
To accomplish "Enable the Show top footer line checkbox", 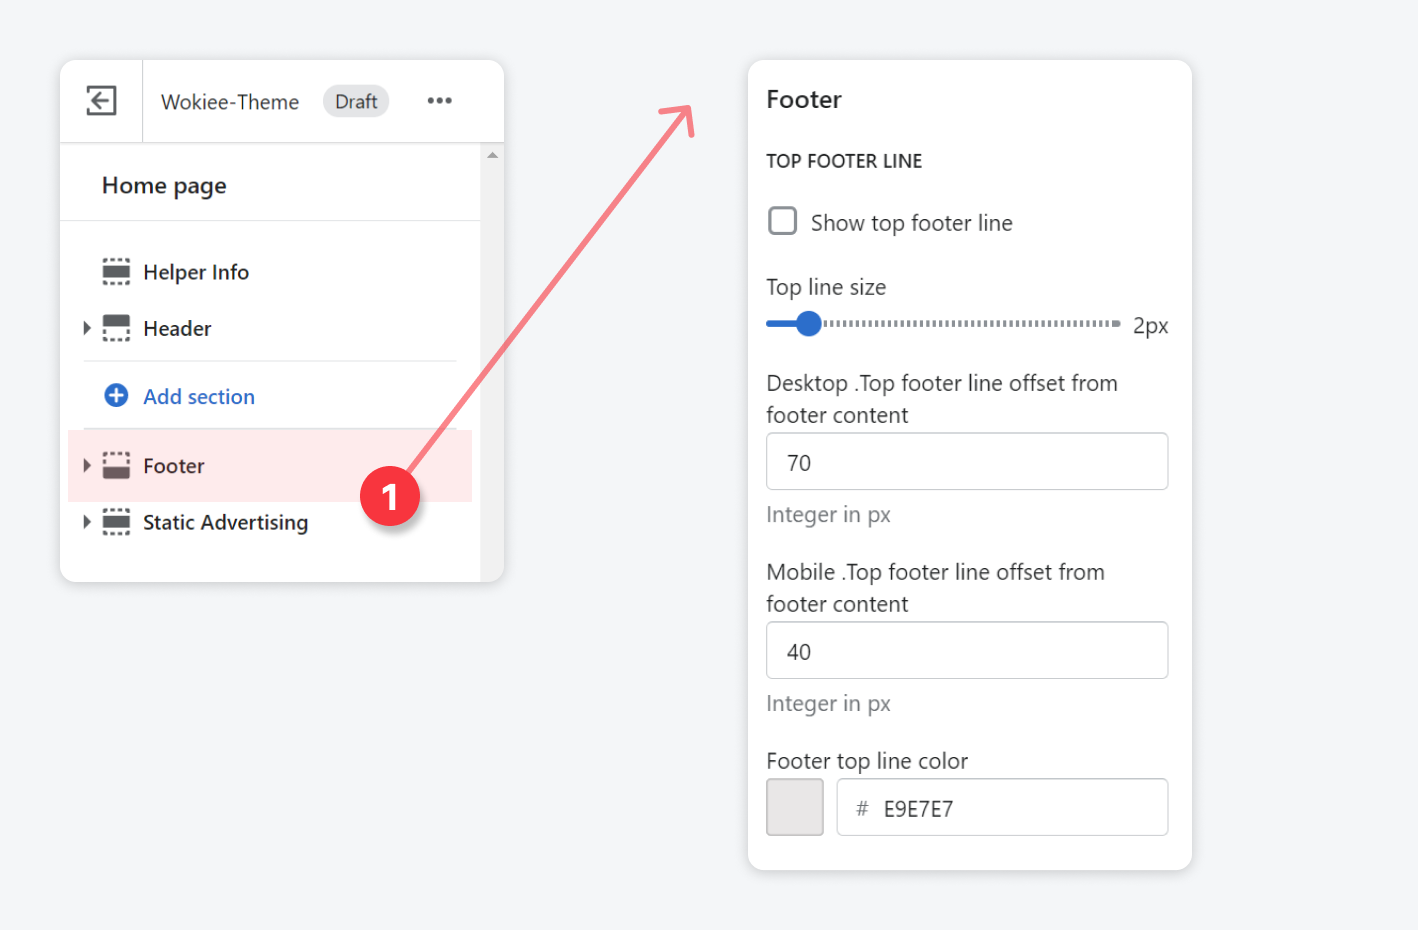I will coord(782,221).
